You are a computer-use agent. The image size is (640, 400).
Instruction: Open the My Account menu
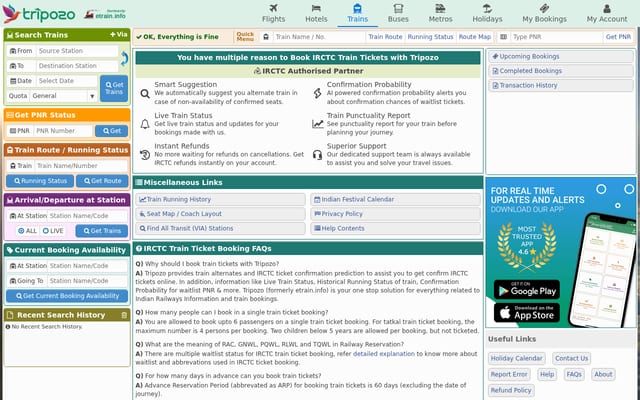[x=607, y=13]
